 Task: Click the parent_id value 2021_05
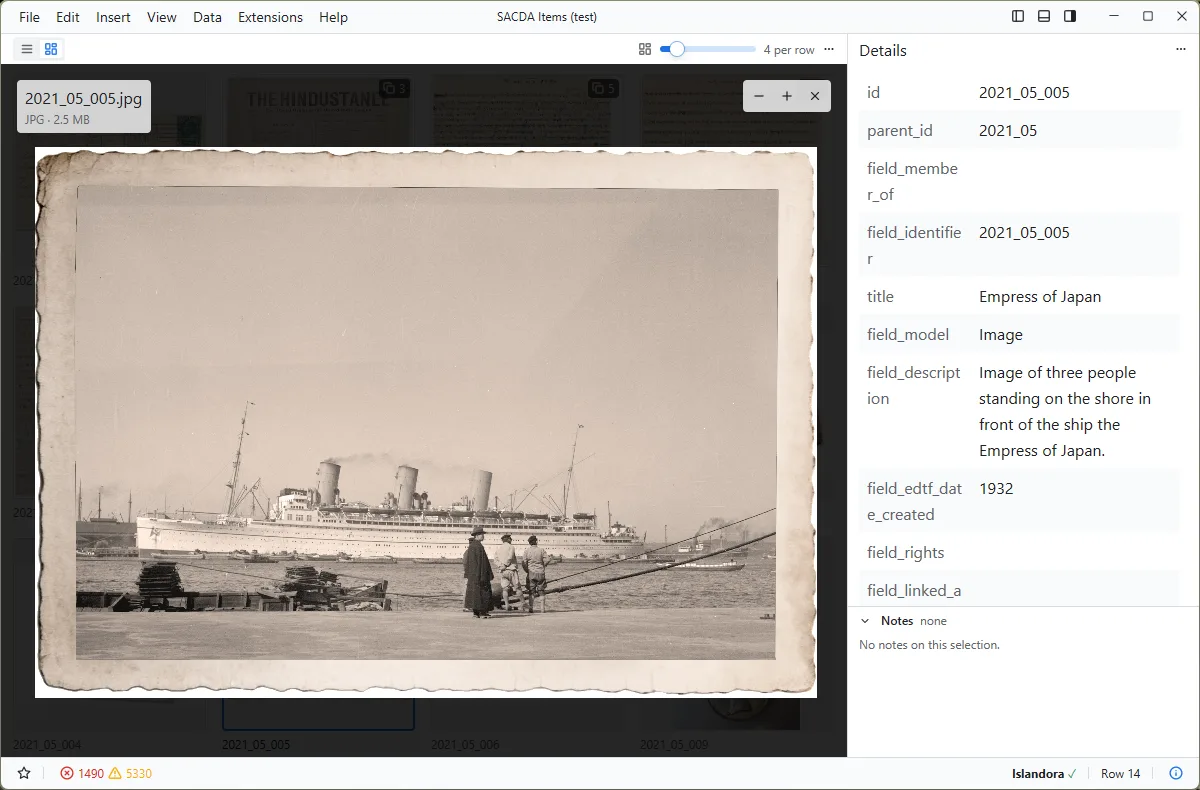click(1008, 131)
